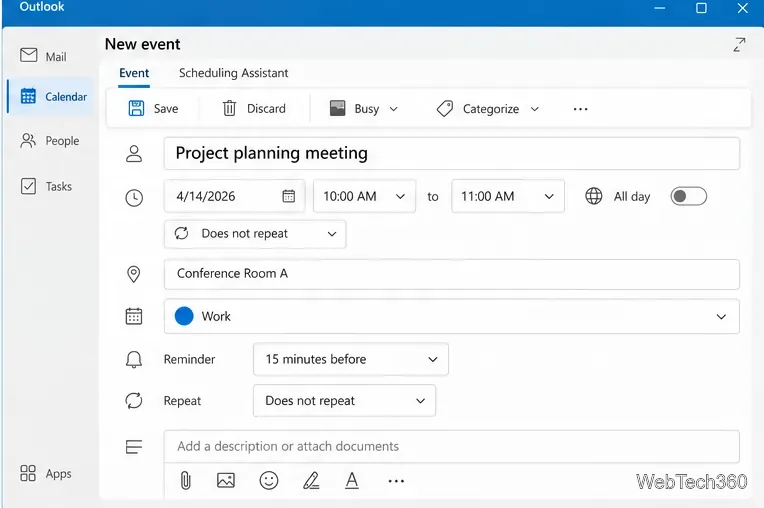Screen dimensions: 764x508
Task: Open the Apps launcher in sidebar
Action: pyautogui.click(x=46, y=473)
